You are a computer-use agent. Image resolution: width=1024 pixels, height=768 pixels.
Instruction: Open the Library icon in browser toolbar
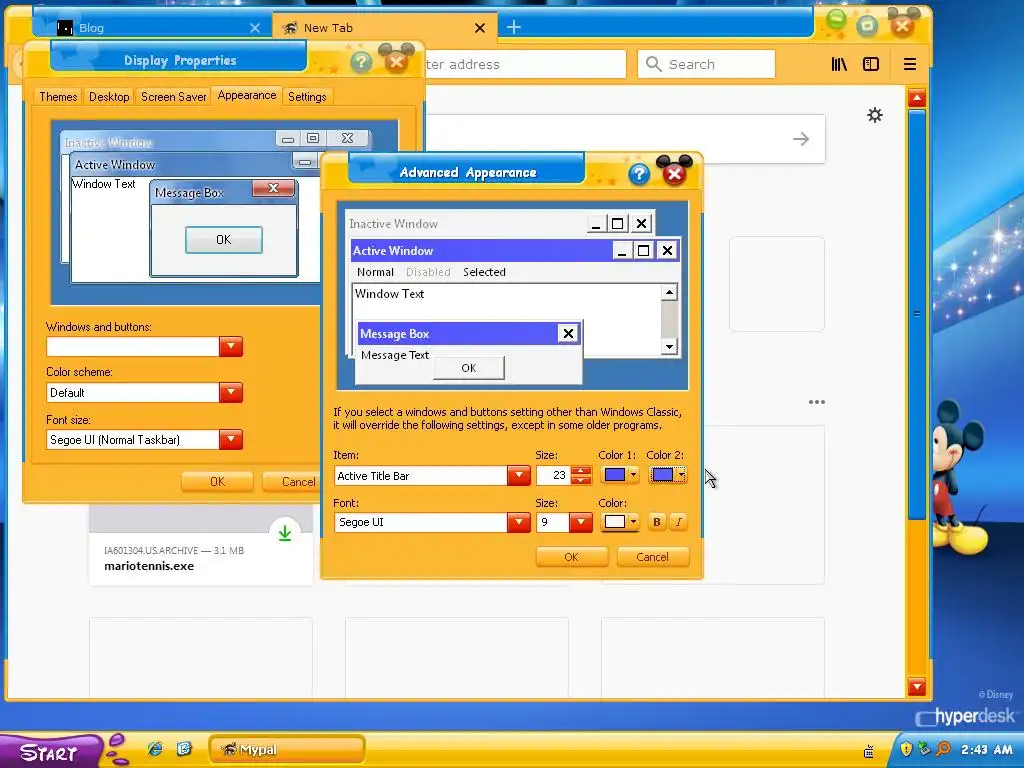(839, 64)
